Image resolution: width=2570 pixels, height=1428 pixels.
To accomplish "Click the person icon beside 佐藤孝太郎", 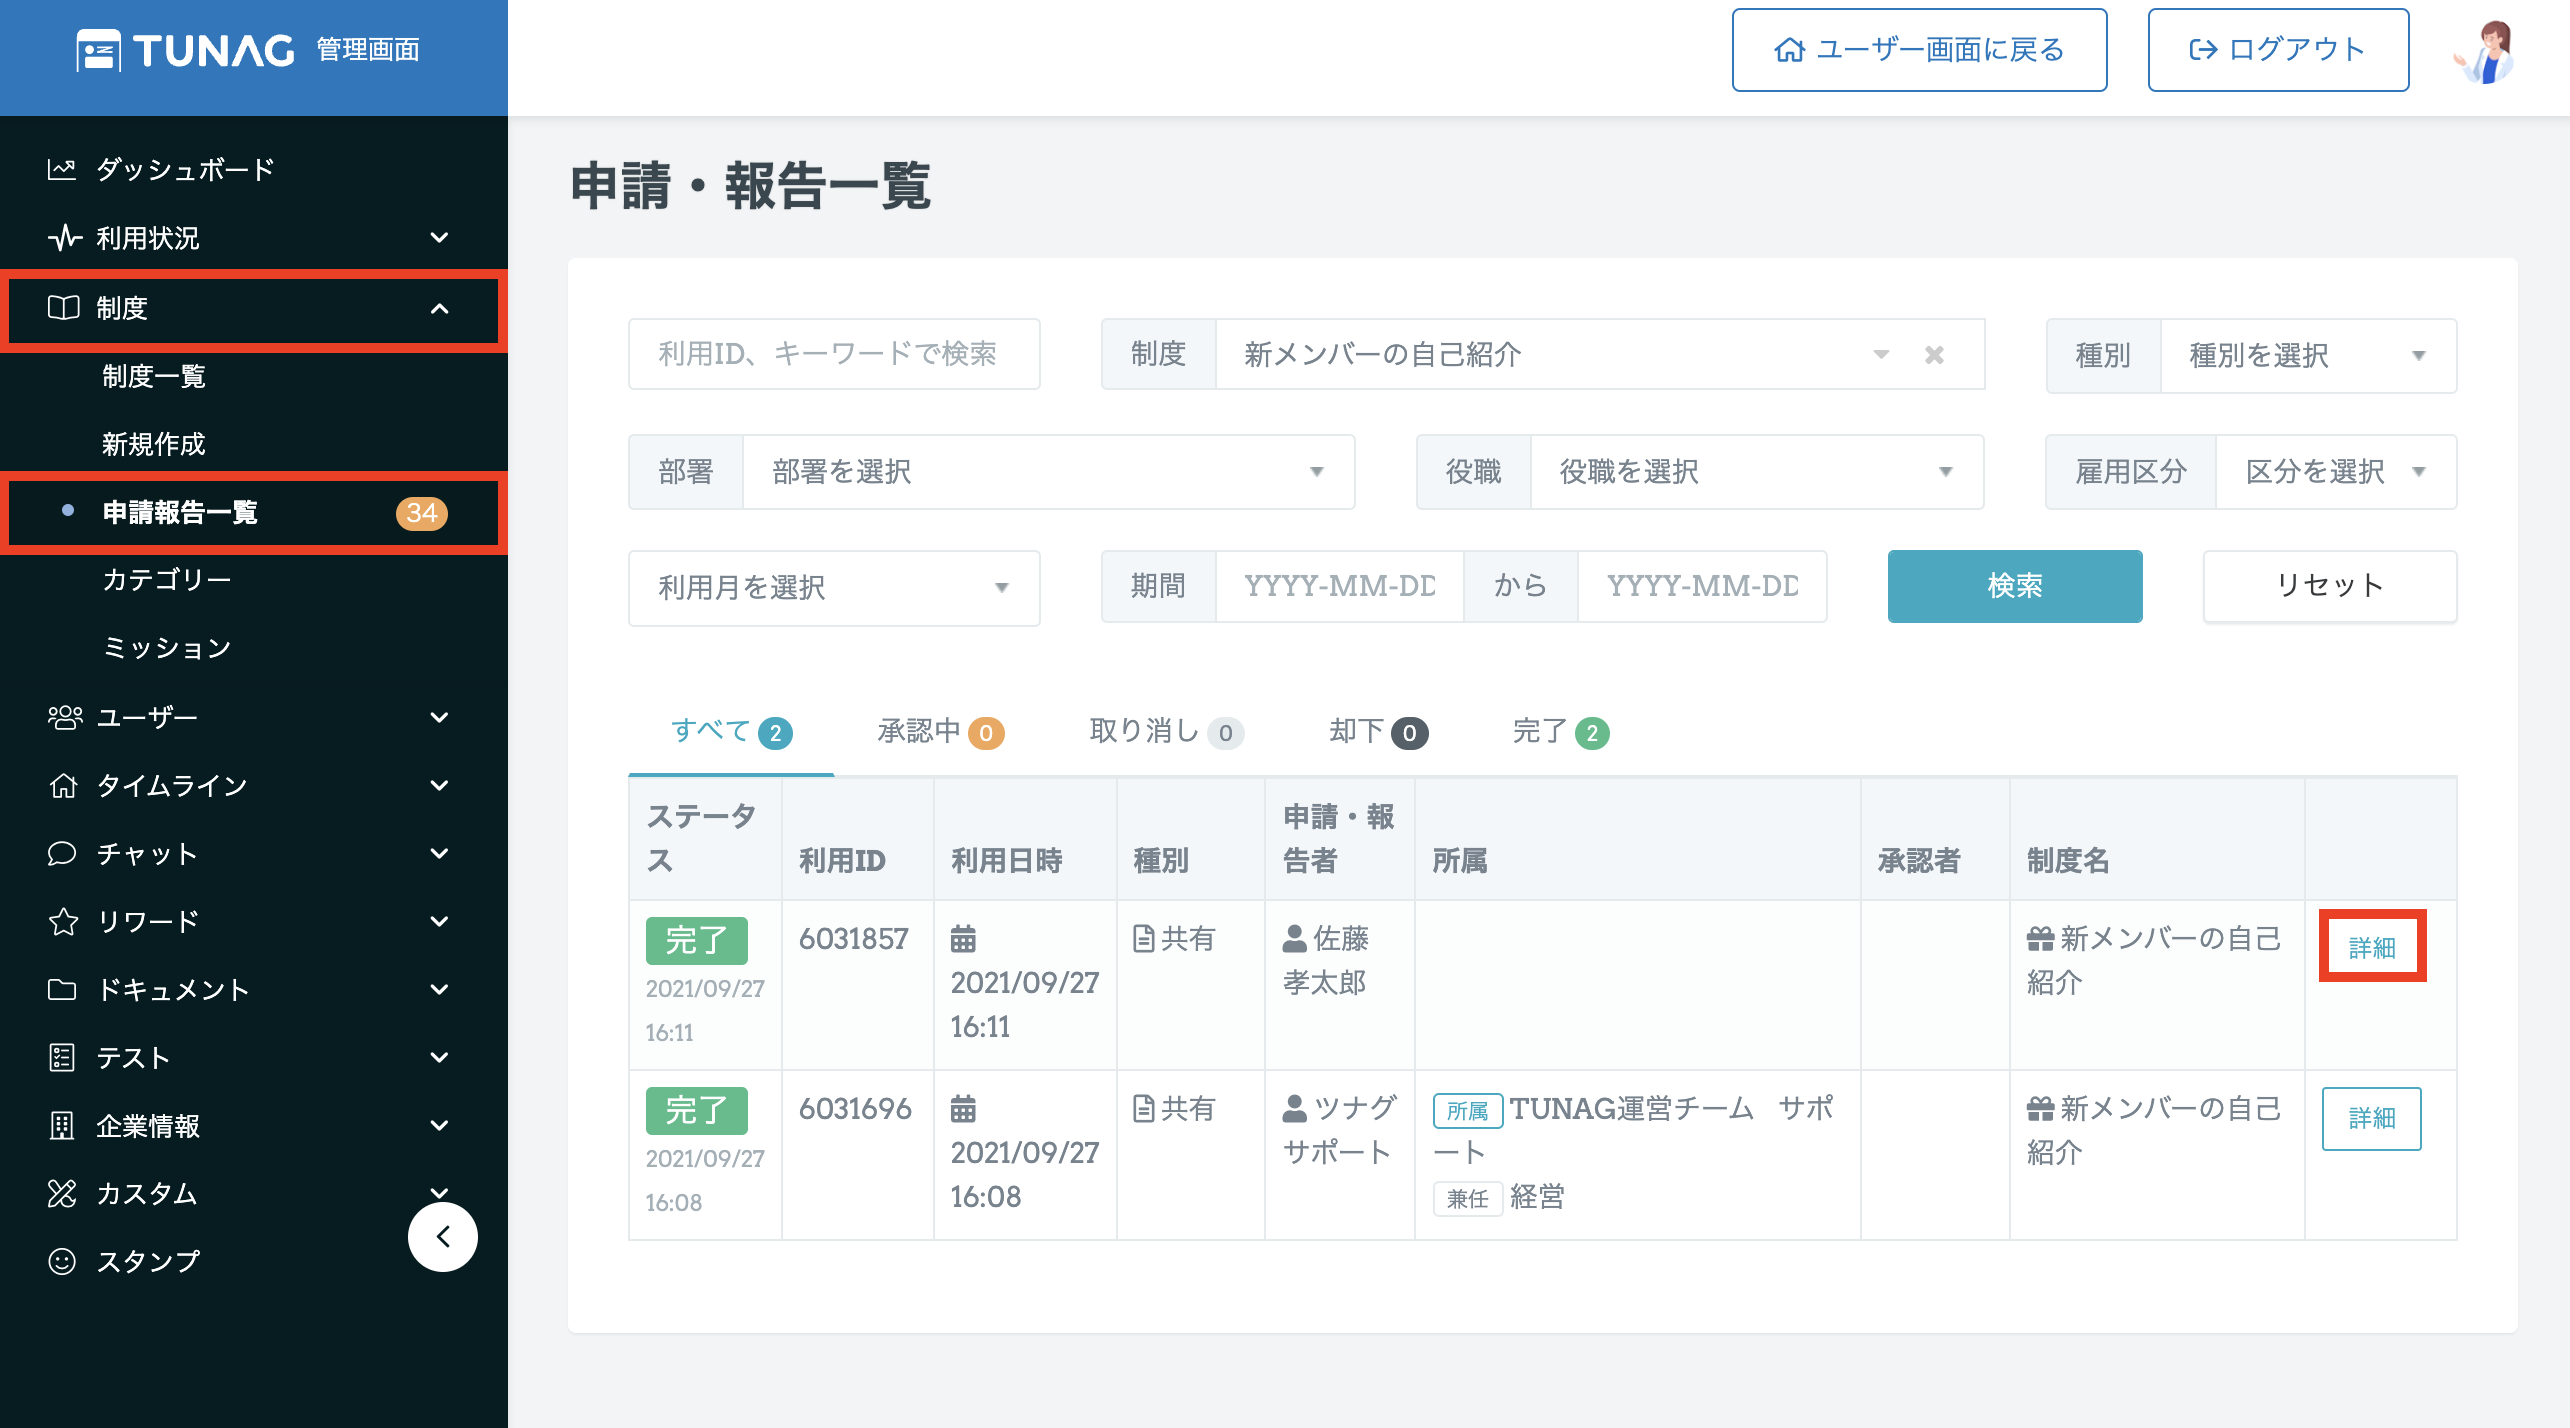I will pyautogui.click(x=1294, y=938).
